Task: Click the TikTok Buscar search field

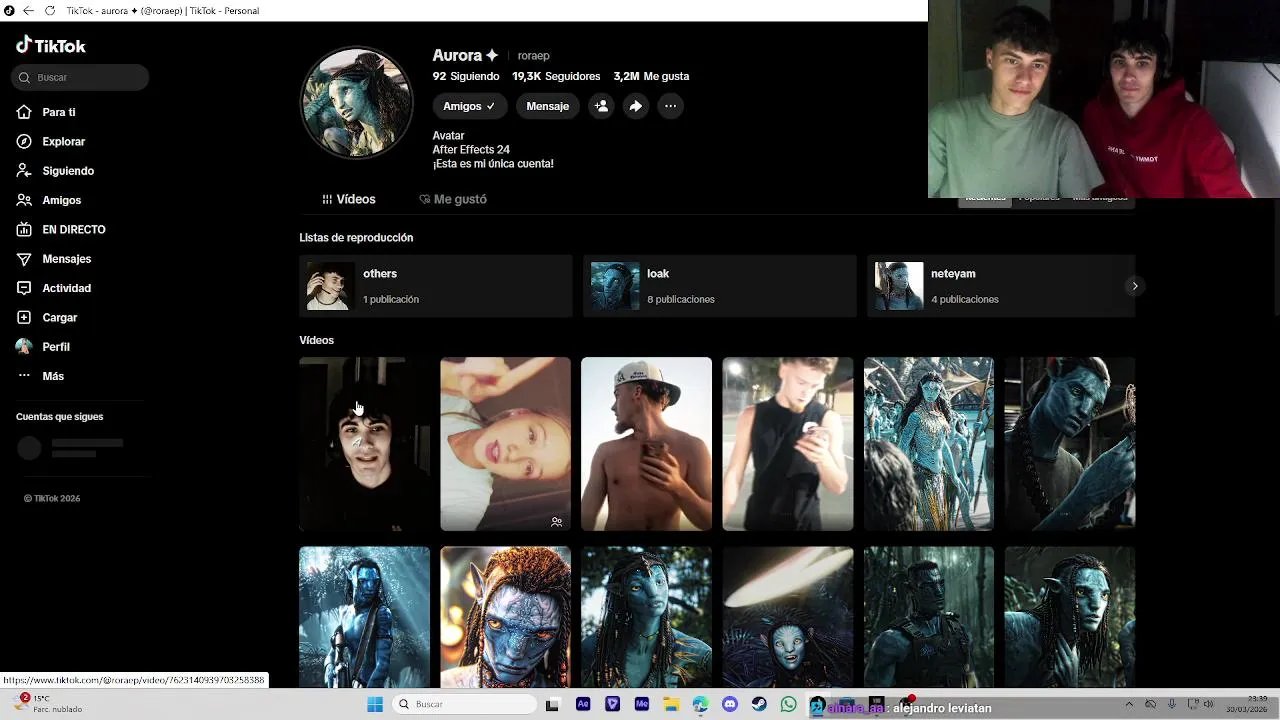Action: [x=81, y=77]
